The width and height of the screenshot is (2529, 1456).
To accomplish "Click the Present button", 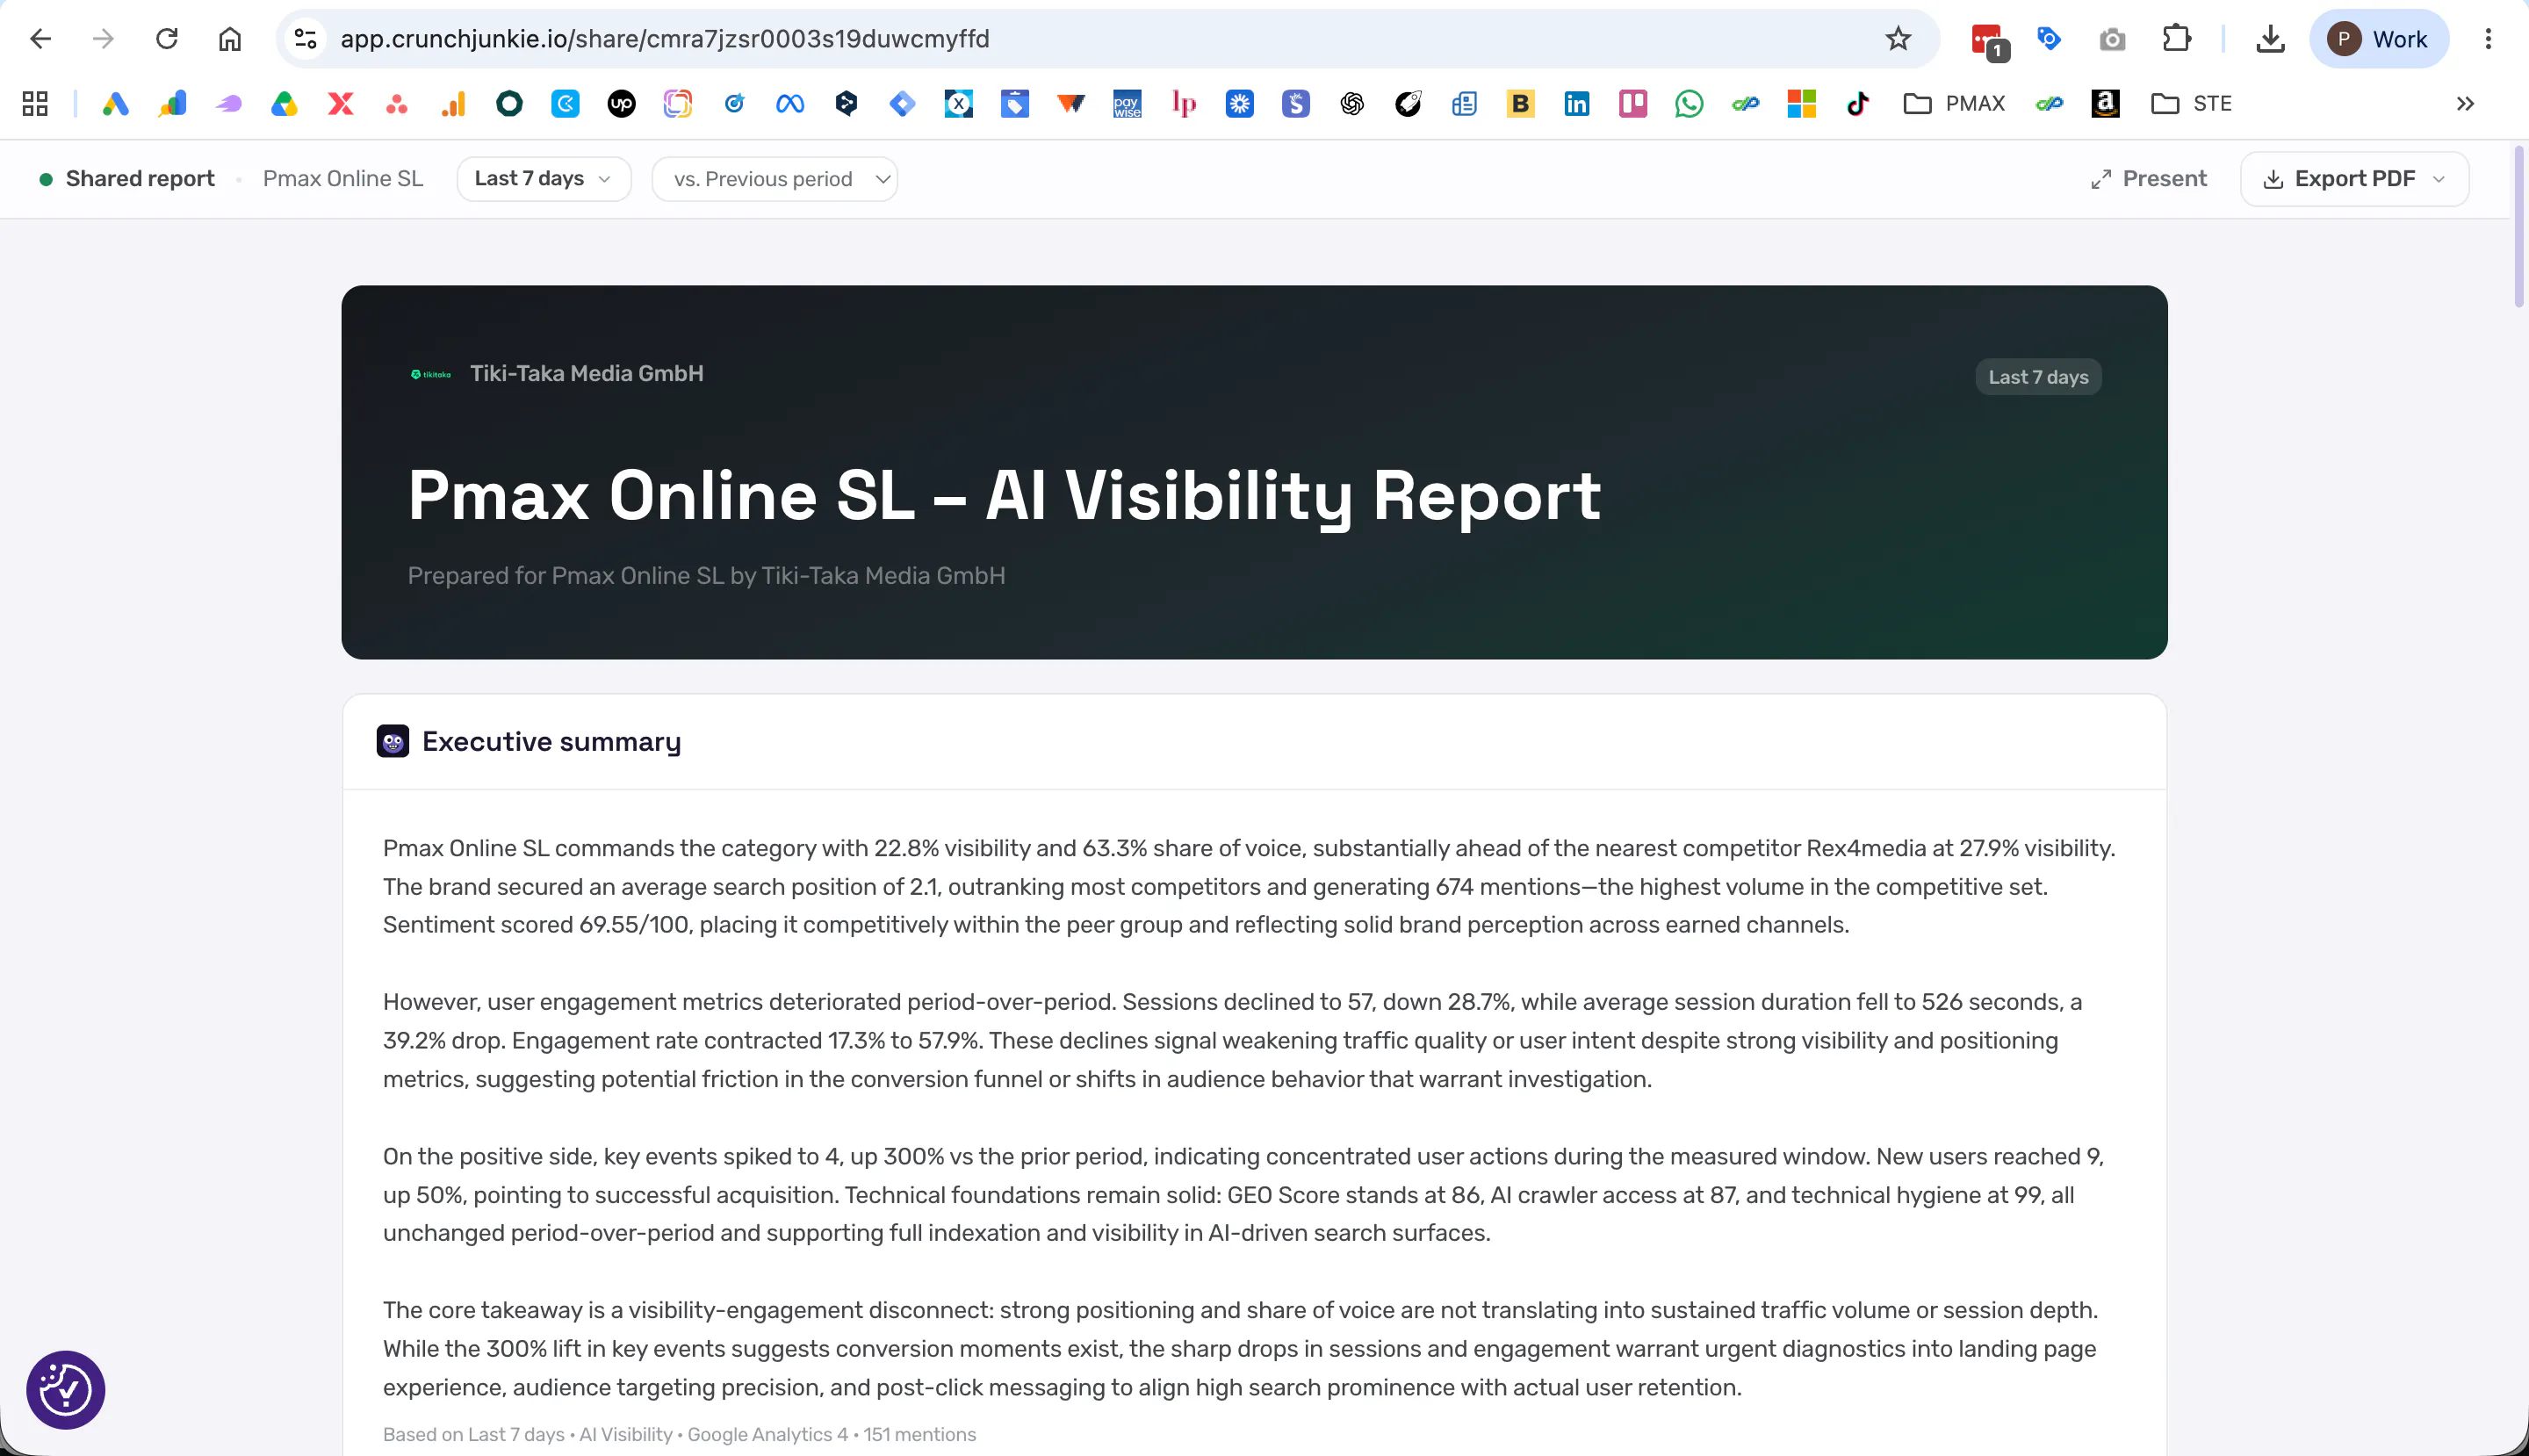I will 2148,179.
